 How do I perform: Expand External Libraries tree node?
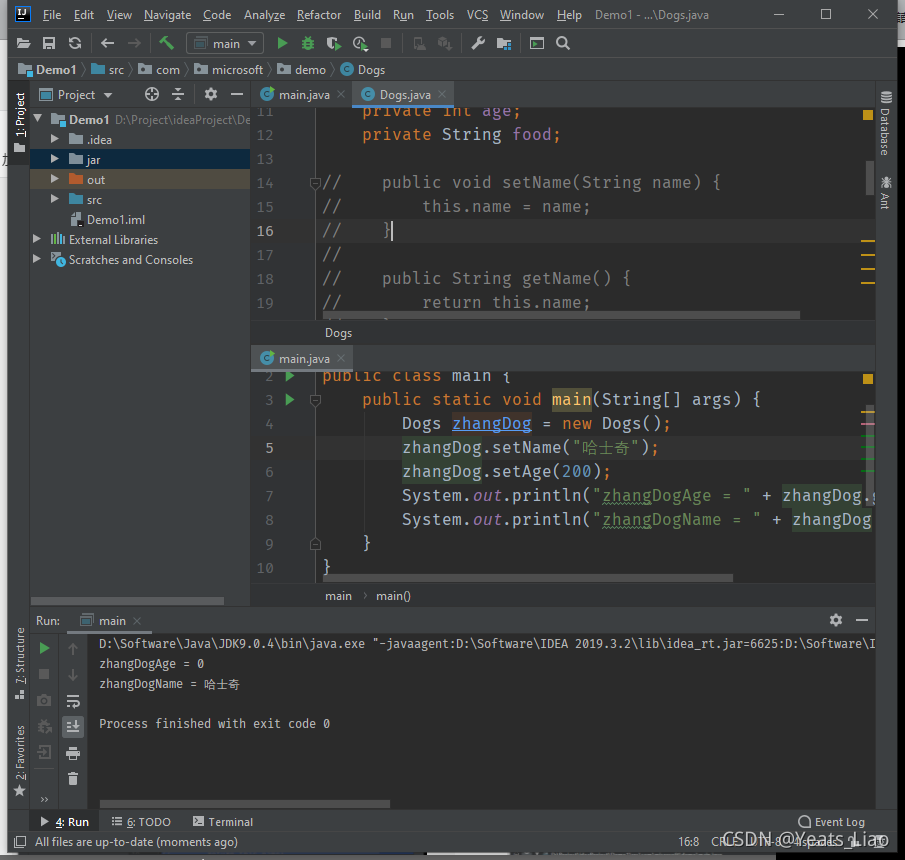pyautogui.click(x=38, y=240)
